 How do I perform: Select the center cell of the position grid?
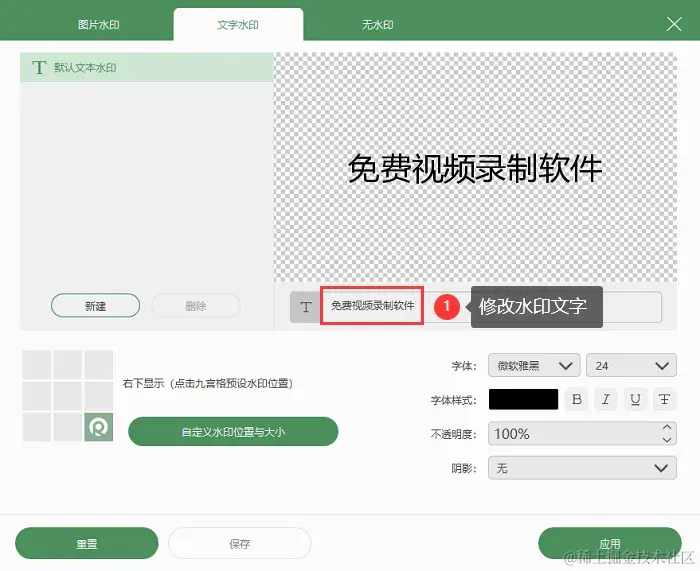67,396
